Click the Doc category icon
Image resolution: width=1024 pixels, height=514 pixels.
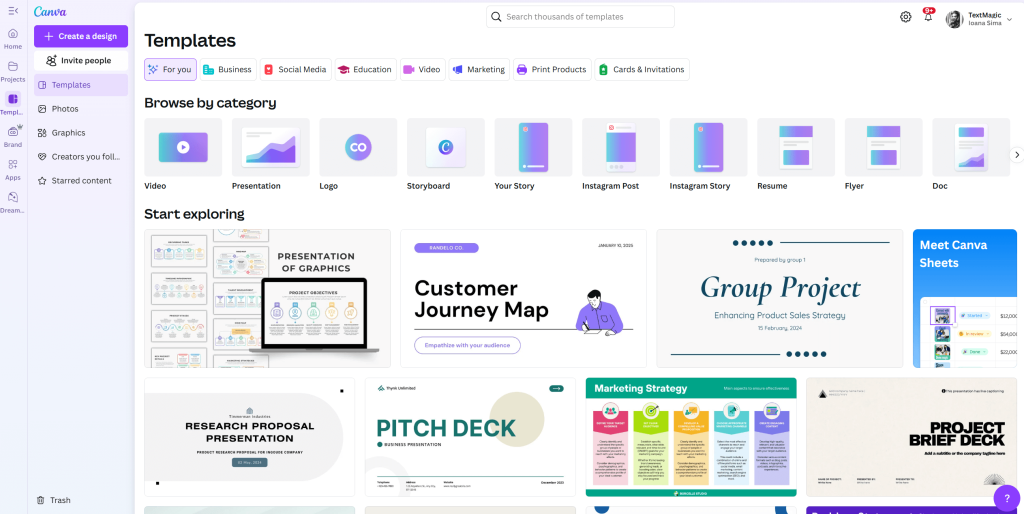coord(970,147)
